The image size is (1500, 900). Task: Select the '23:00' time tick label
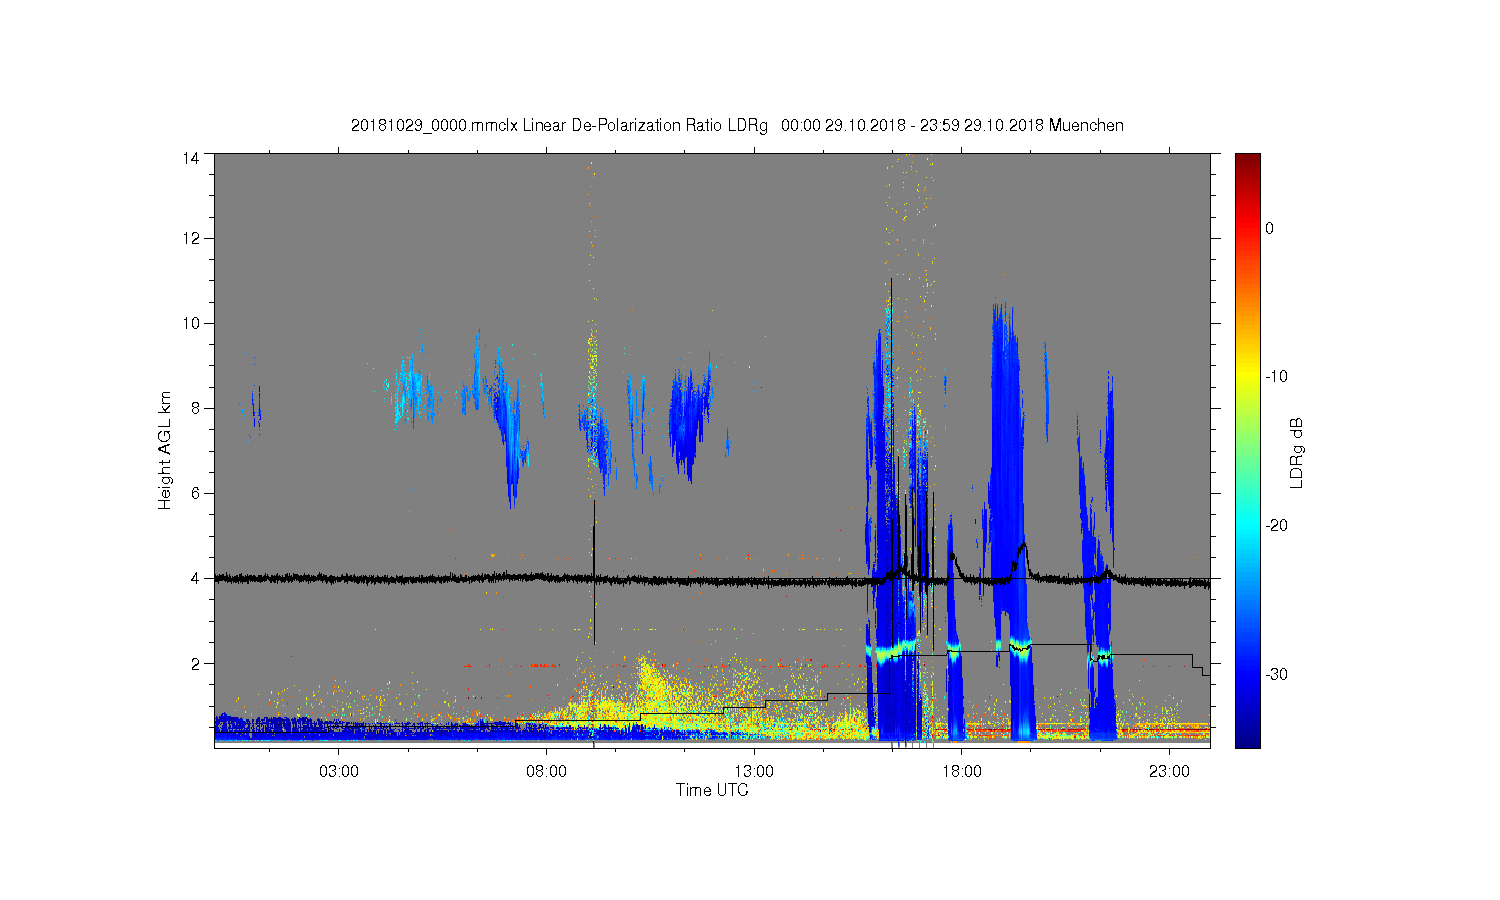[1169, 771]
